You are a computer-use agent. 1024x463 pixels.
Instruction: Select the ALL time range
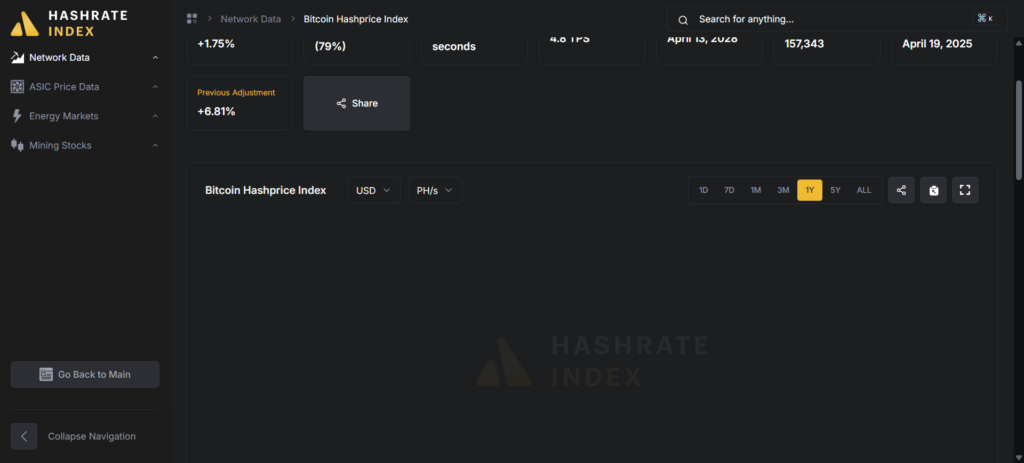tap(864, 190)
